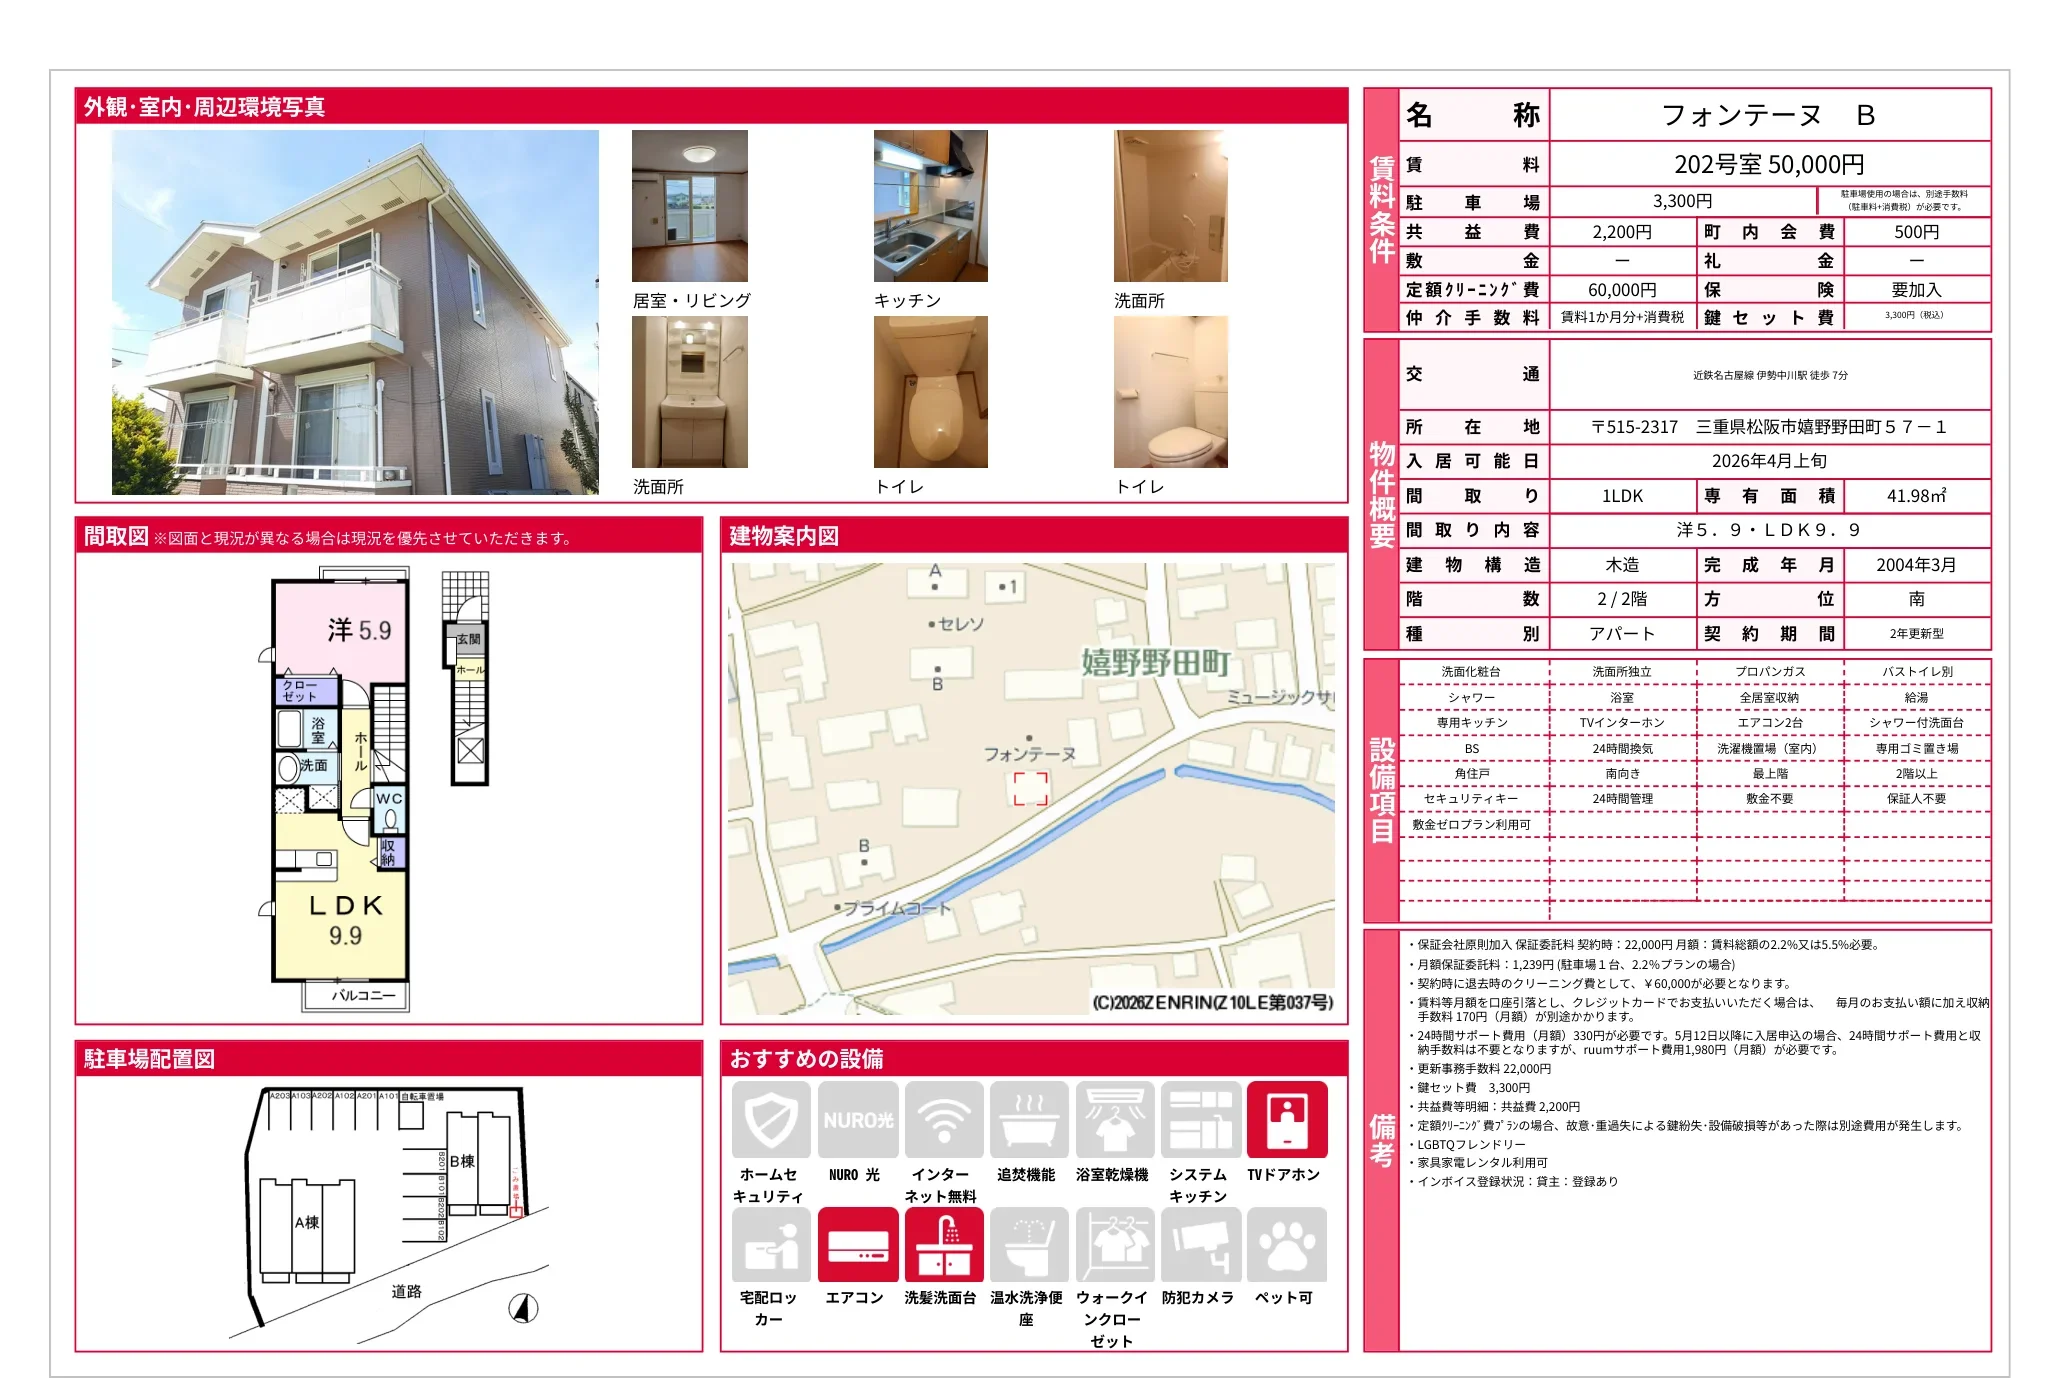Click the walk-in closet icon
The width and height of the screenshot is (2056, 1378).
pos(1114,1245)
